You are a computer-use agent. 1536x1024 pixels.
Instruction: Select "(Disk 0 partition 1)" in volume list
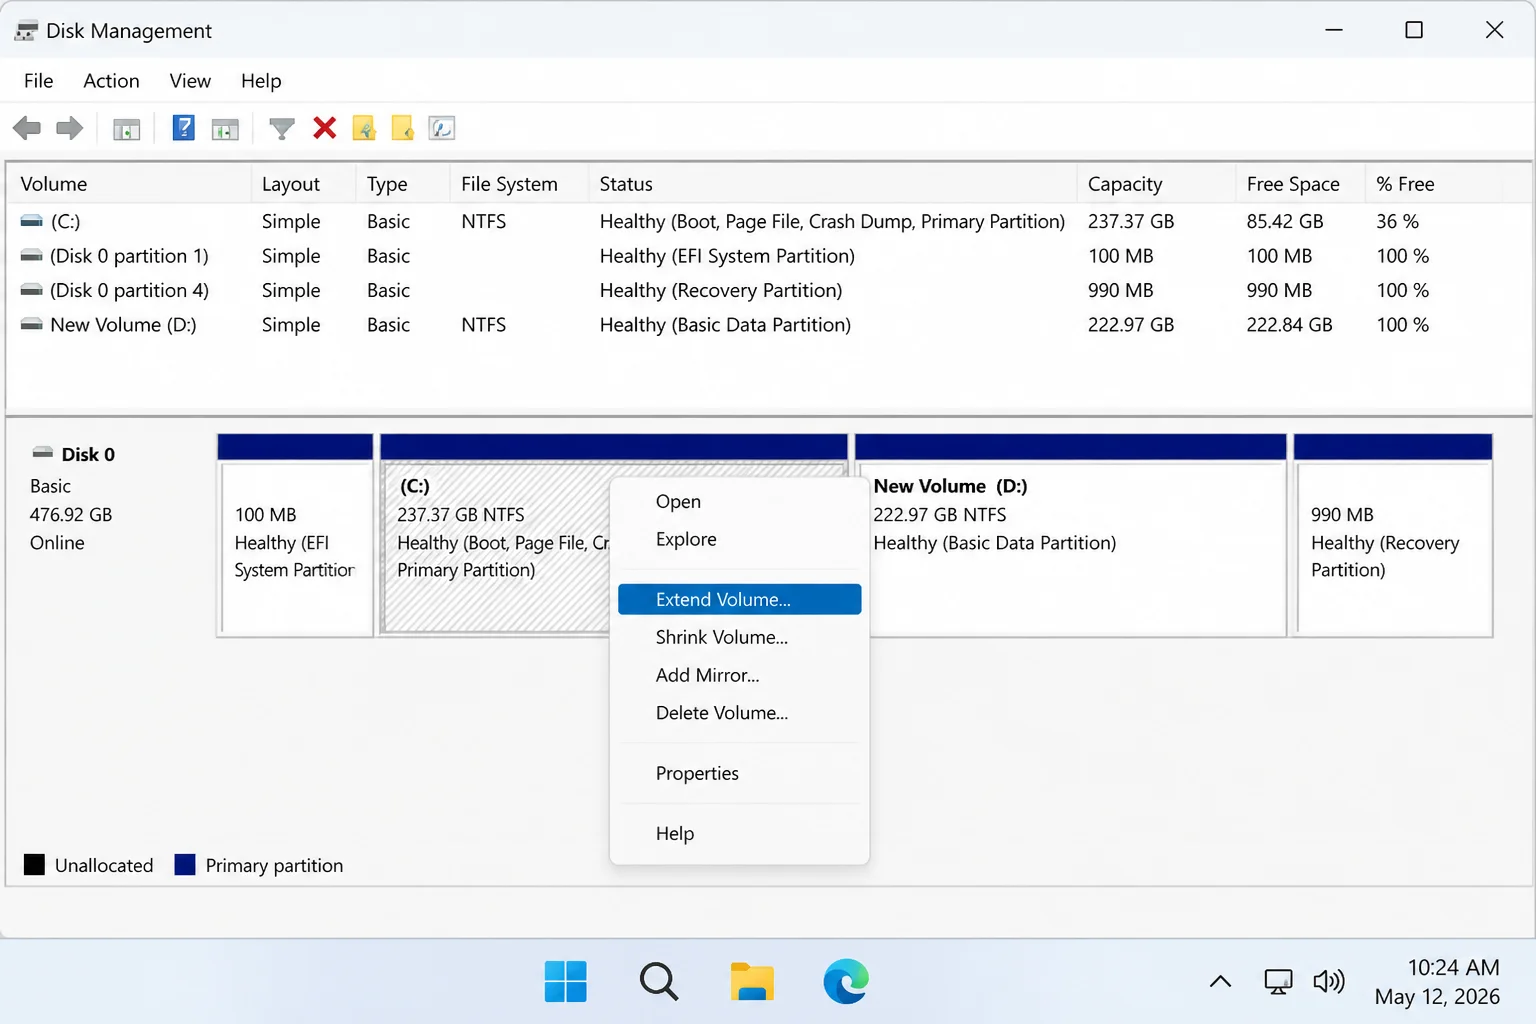tap(129, 256)
